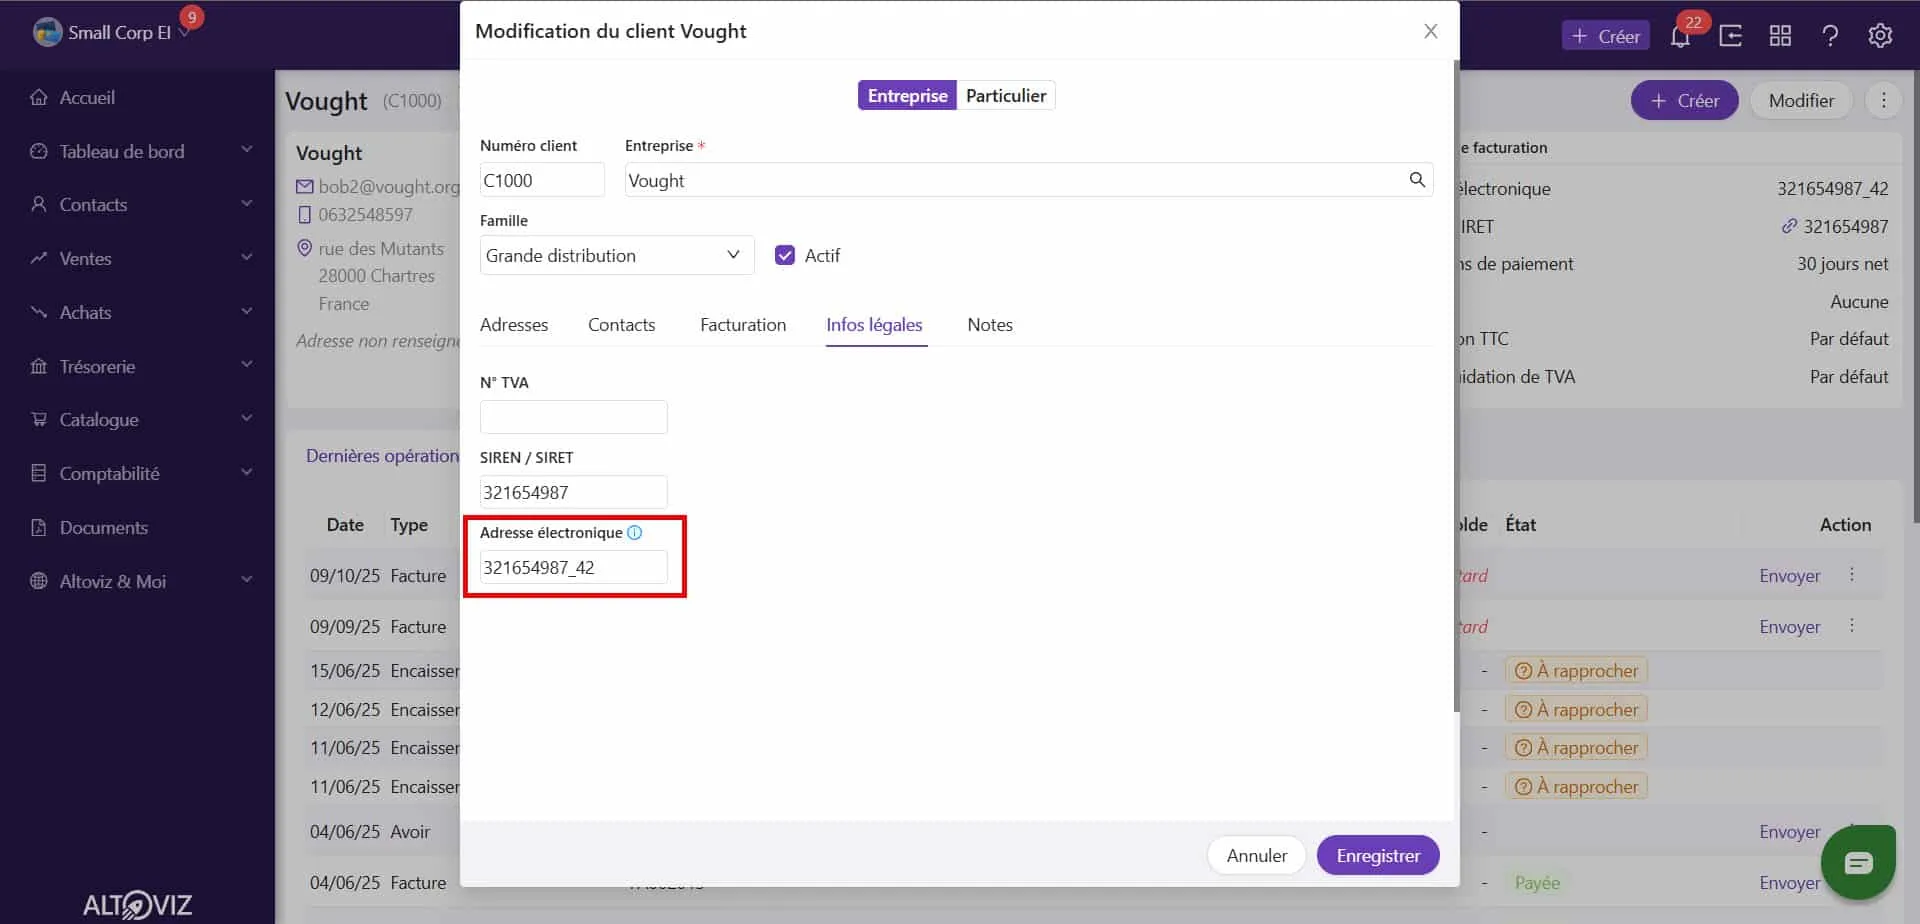Click the Catalogue cart icon

pos(39,419)
